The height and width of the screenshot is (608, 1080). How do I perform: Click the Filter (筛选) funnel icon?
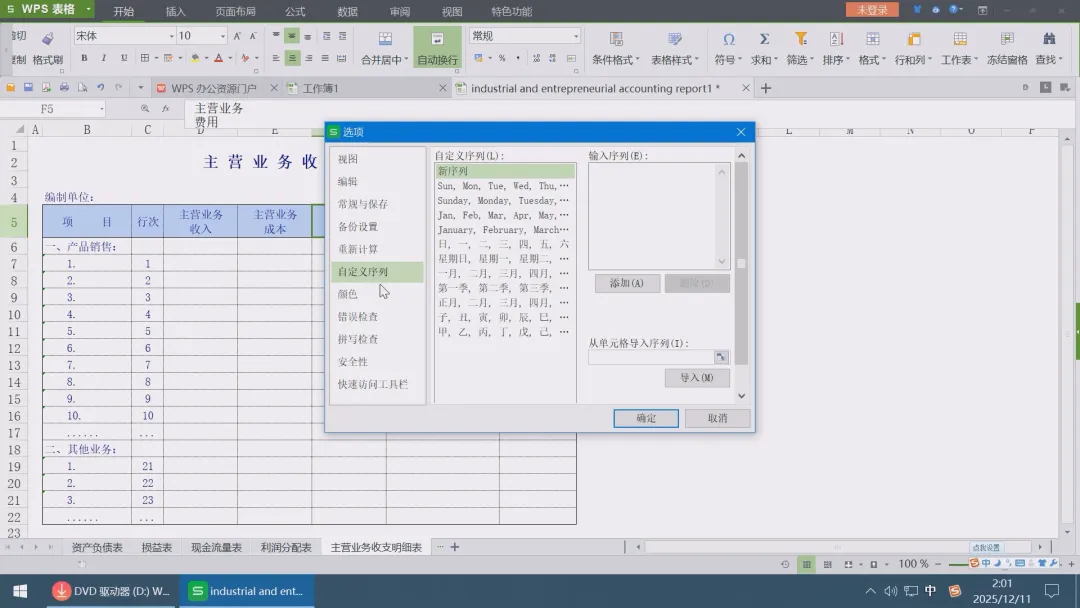point(800,39)
